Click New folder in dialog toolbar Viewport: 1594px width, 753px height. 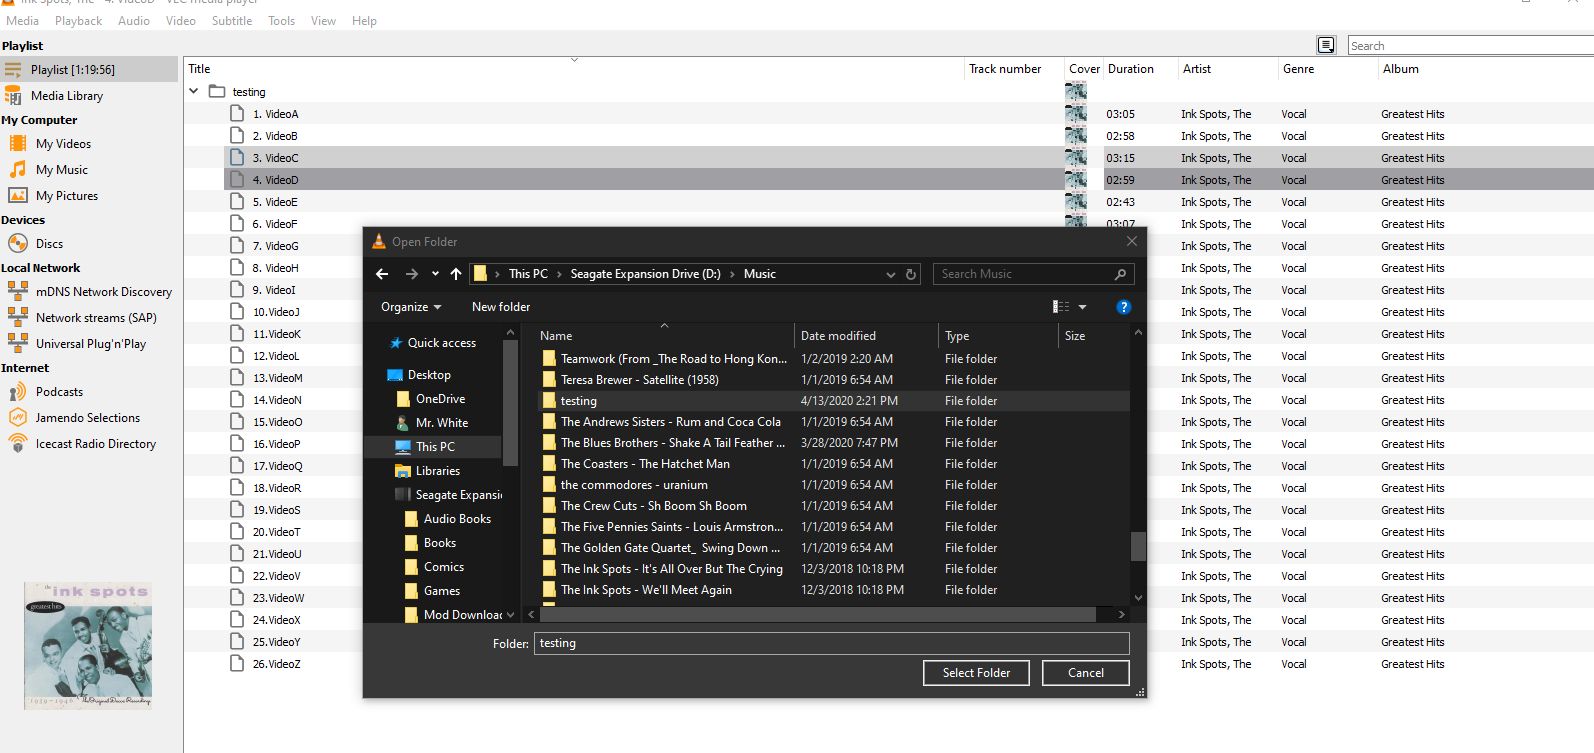point(501,307)
